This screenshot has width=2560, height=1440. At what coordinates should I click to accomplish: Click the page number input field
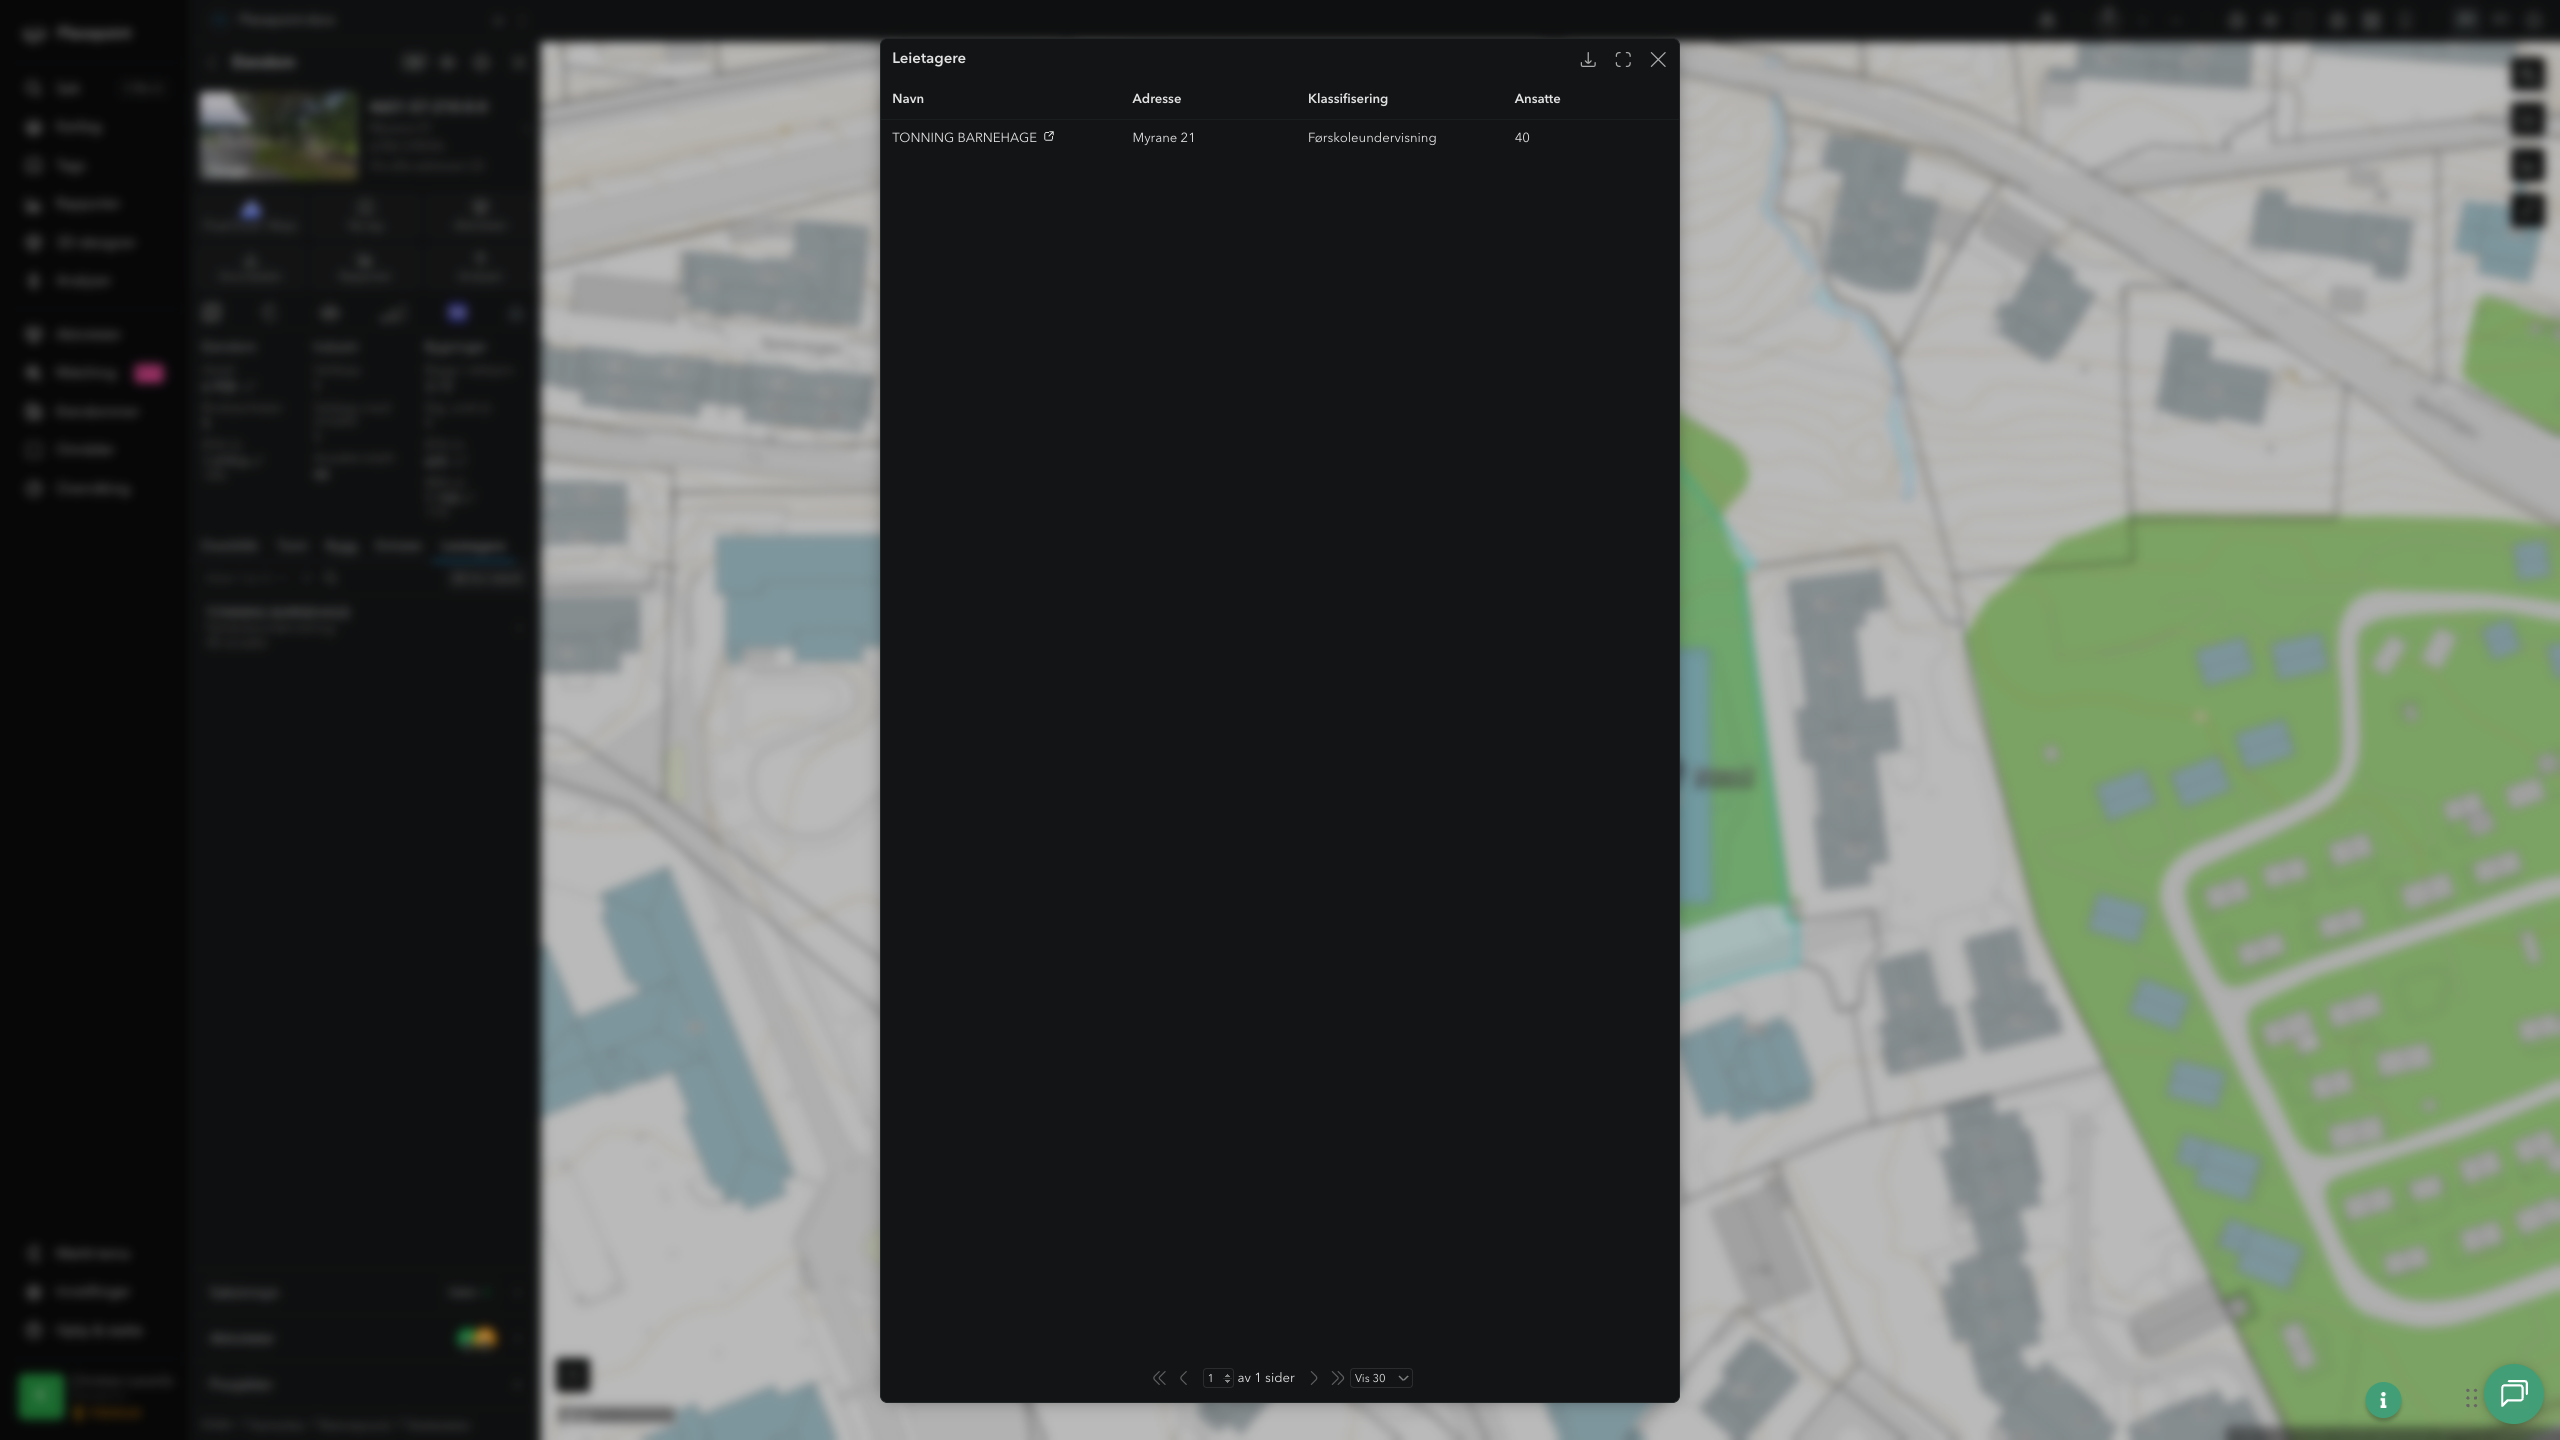coord(1217,1378)
